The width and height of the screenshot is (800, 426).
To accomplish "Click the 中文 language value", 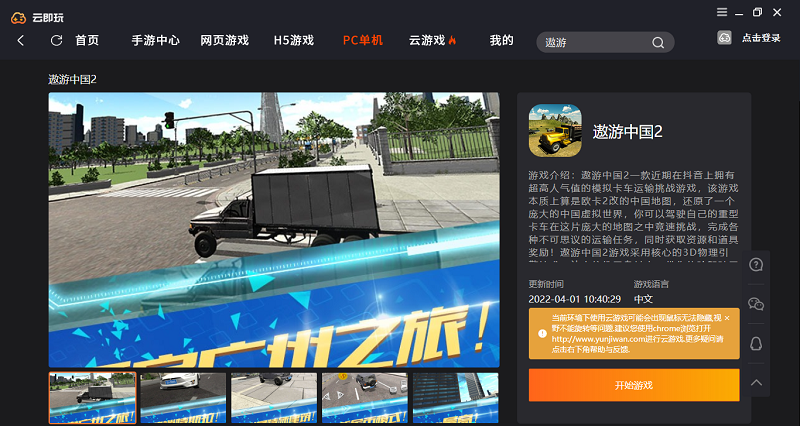I will [x=643, y=299].
